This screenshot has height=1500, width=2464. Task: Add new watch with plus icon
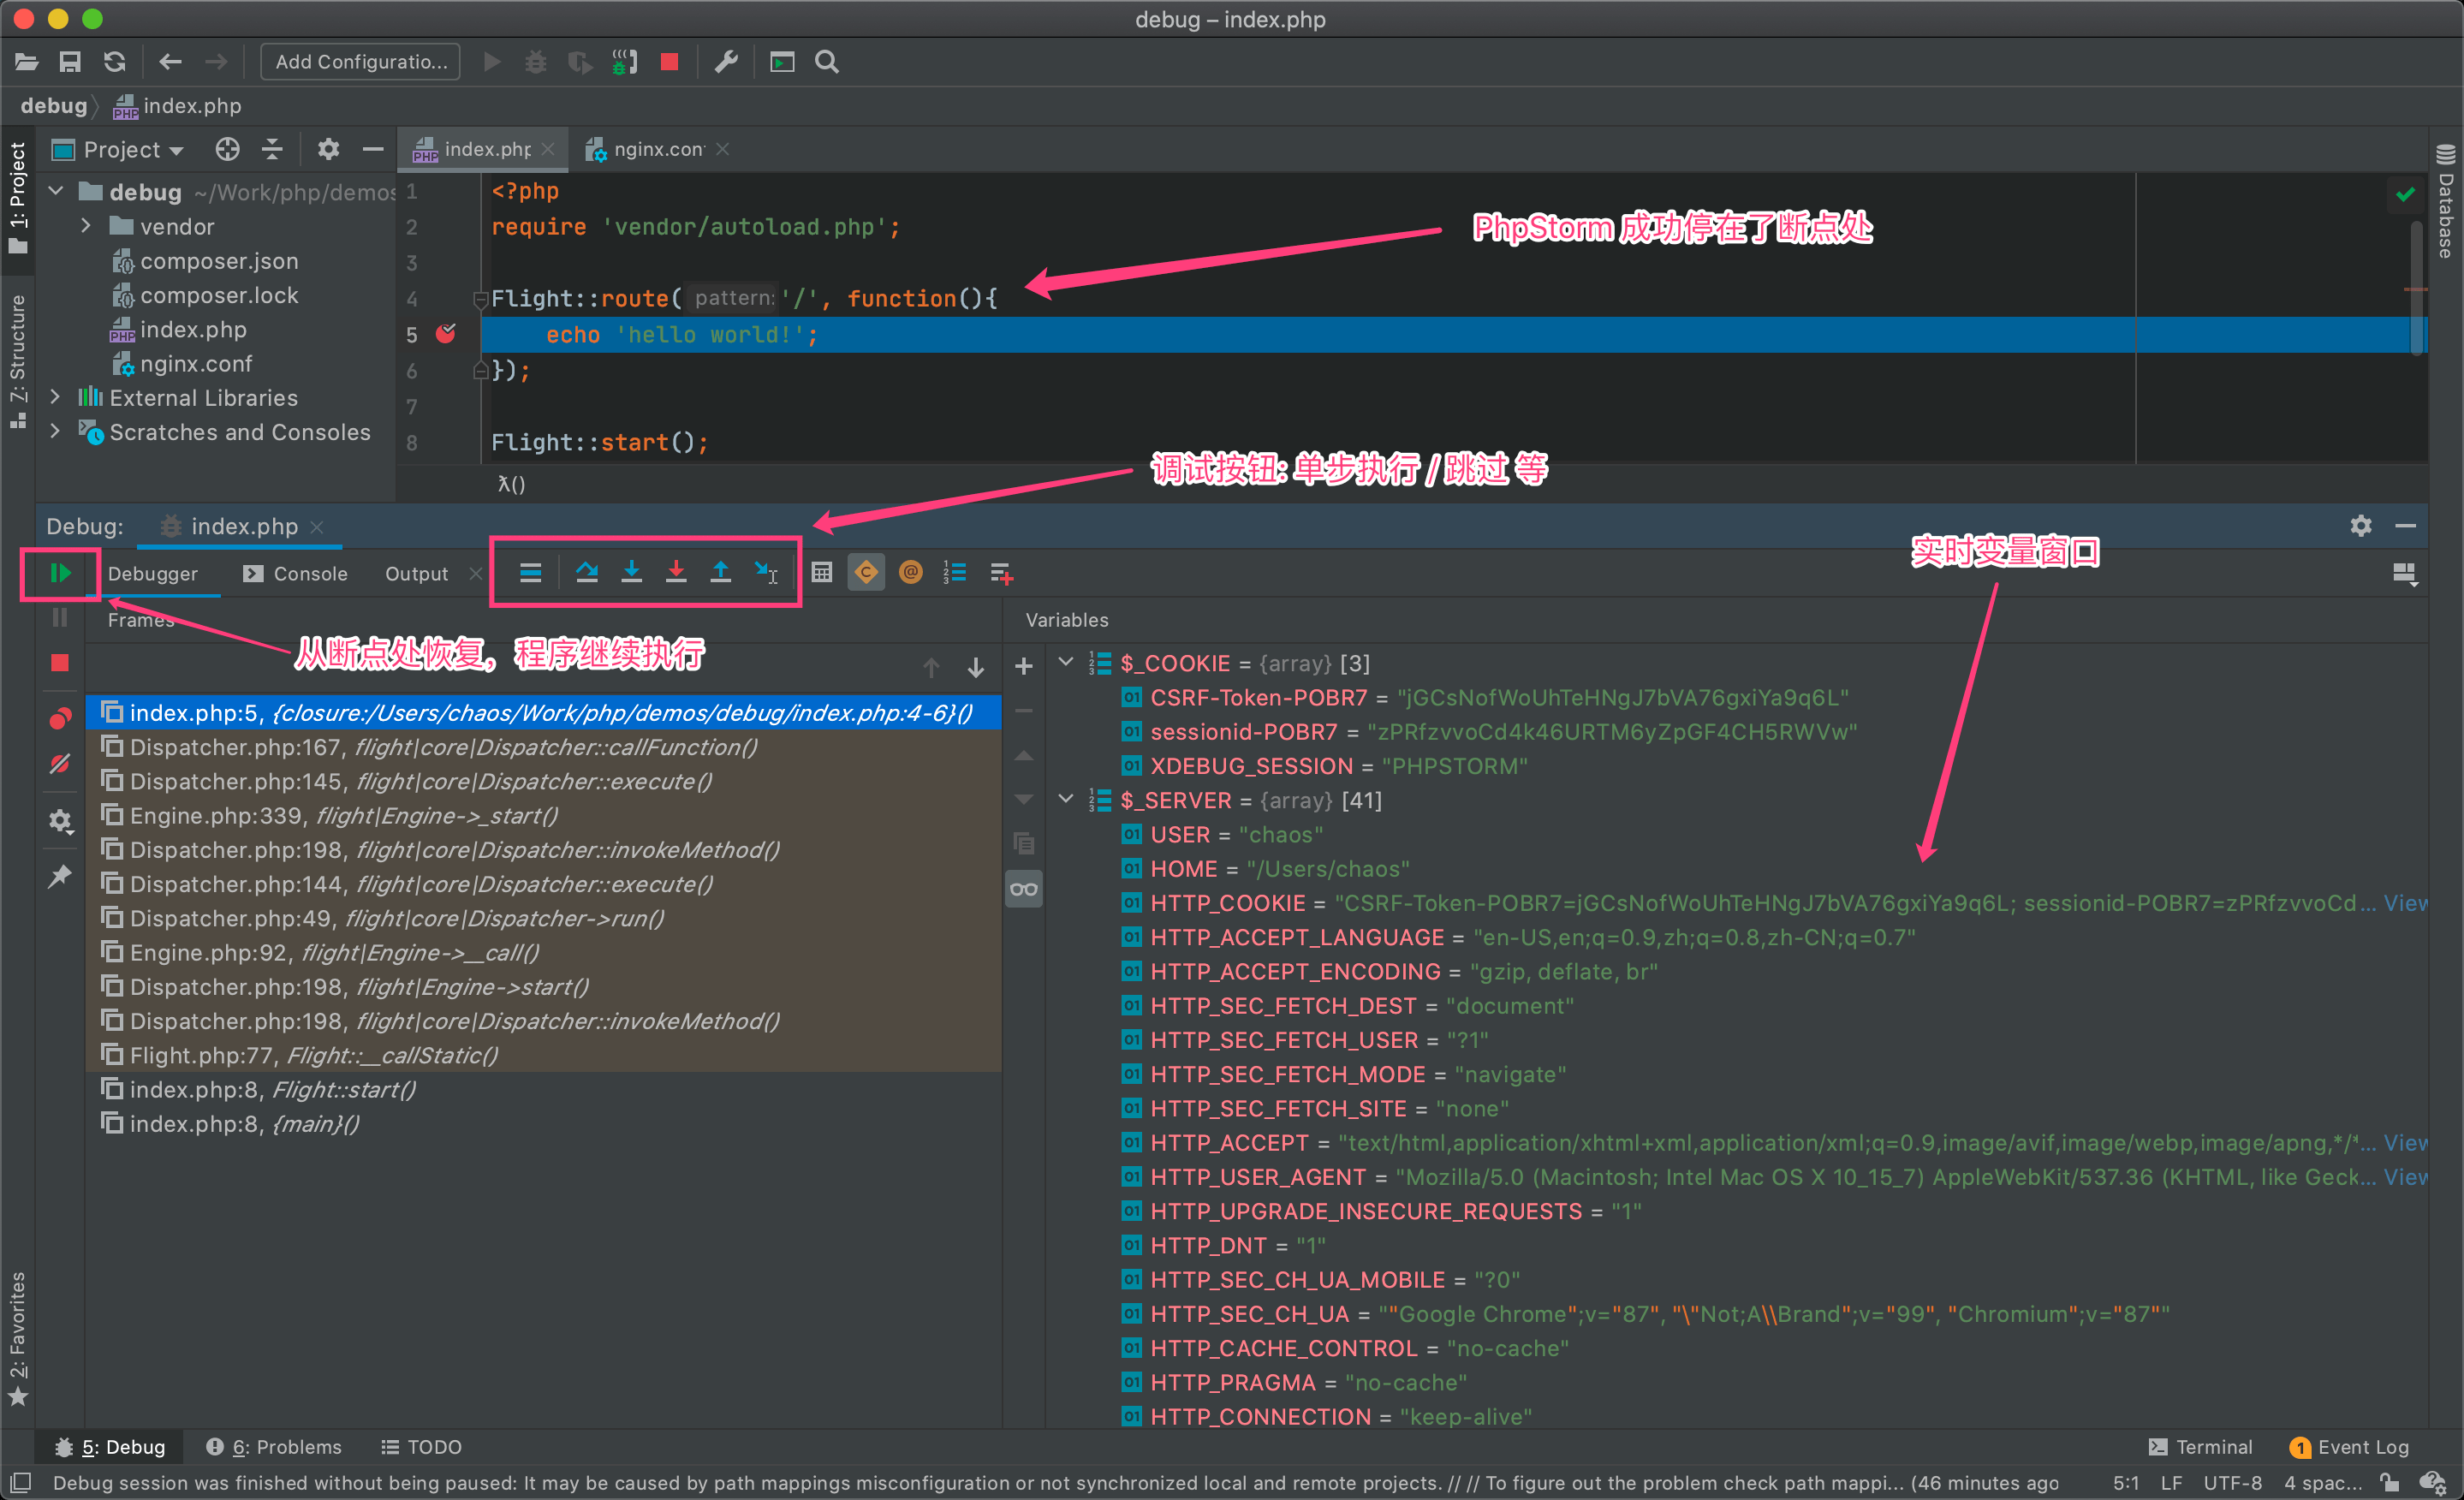coord(1024,666)
